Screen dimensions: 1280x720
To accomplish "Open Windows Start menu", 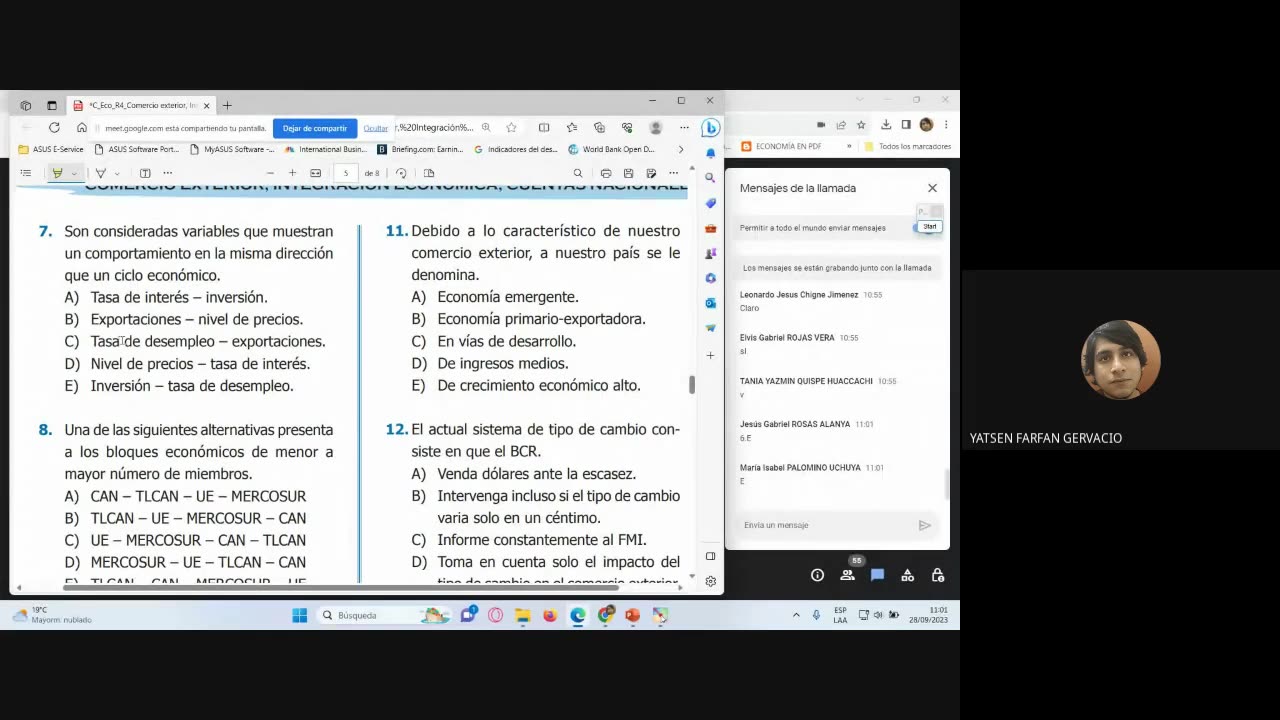I will [299, 615].
